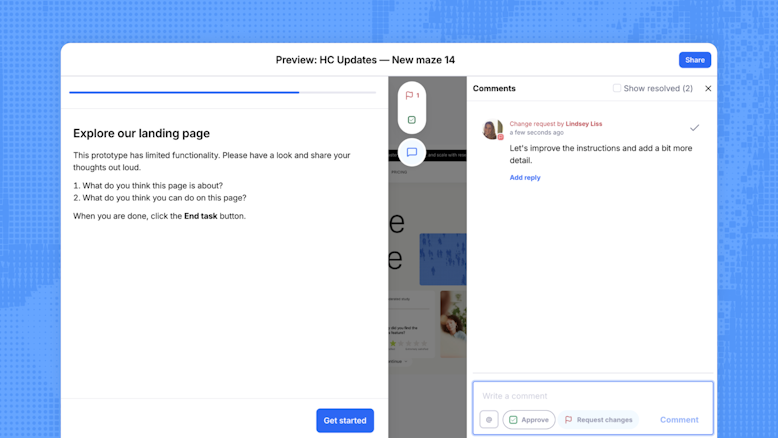The width and height of the screenshot is (778, 438).
Task: Click 'What do you think this page is about?'
Action: 152,186
